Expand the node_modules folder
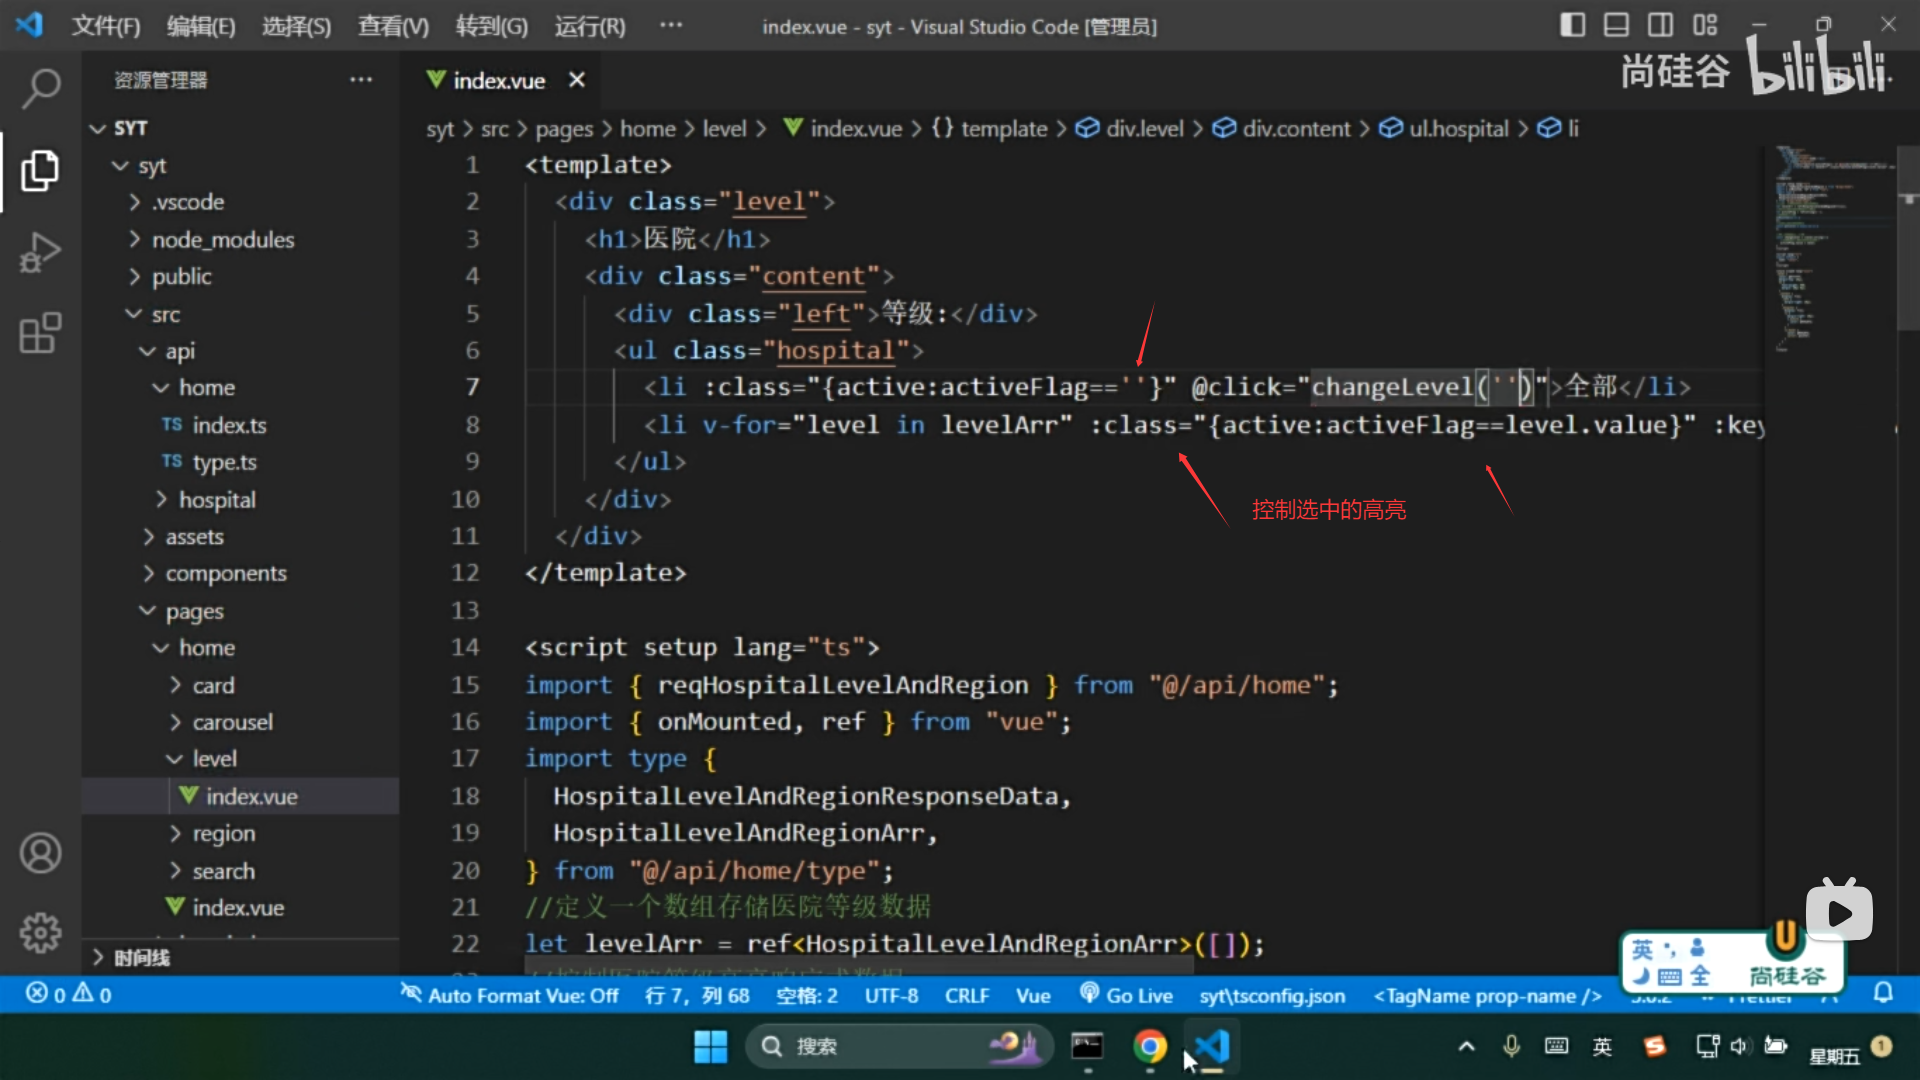The height and width of the screenshot is (1080, 1920). (x=222, y=240)
